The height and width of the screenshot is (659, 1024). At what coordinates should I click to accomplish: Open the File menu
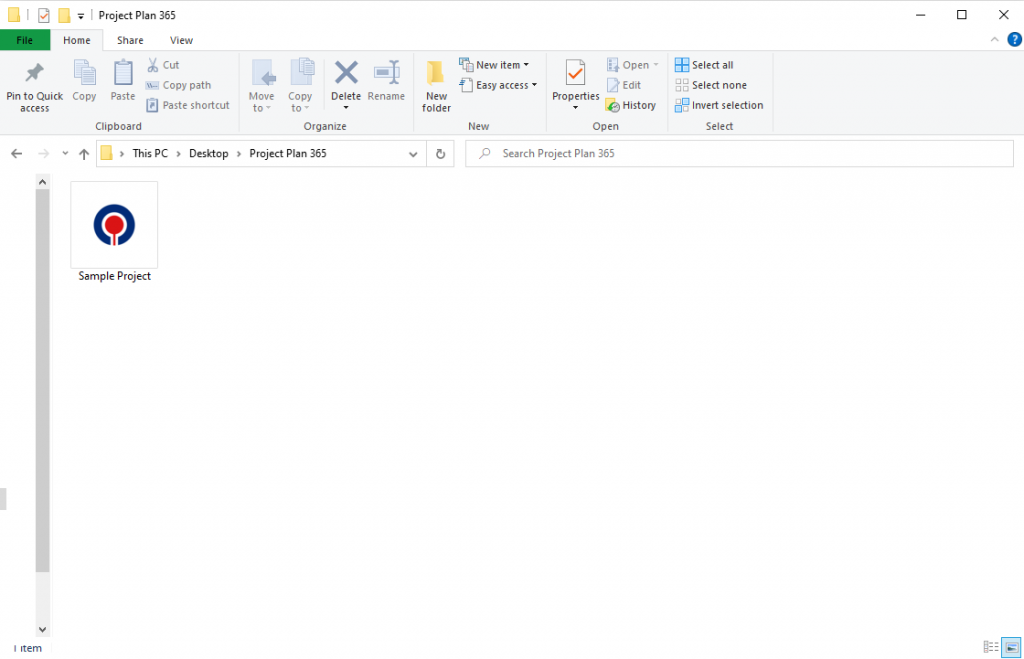[x=25, y=40]
